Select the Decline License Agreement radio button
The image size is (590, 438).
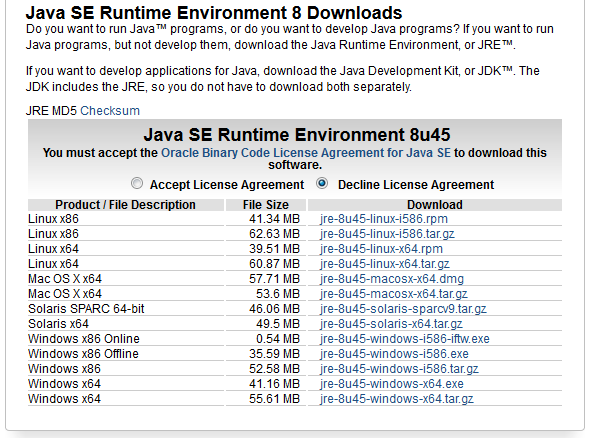coord(322,184)
